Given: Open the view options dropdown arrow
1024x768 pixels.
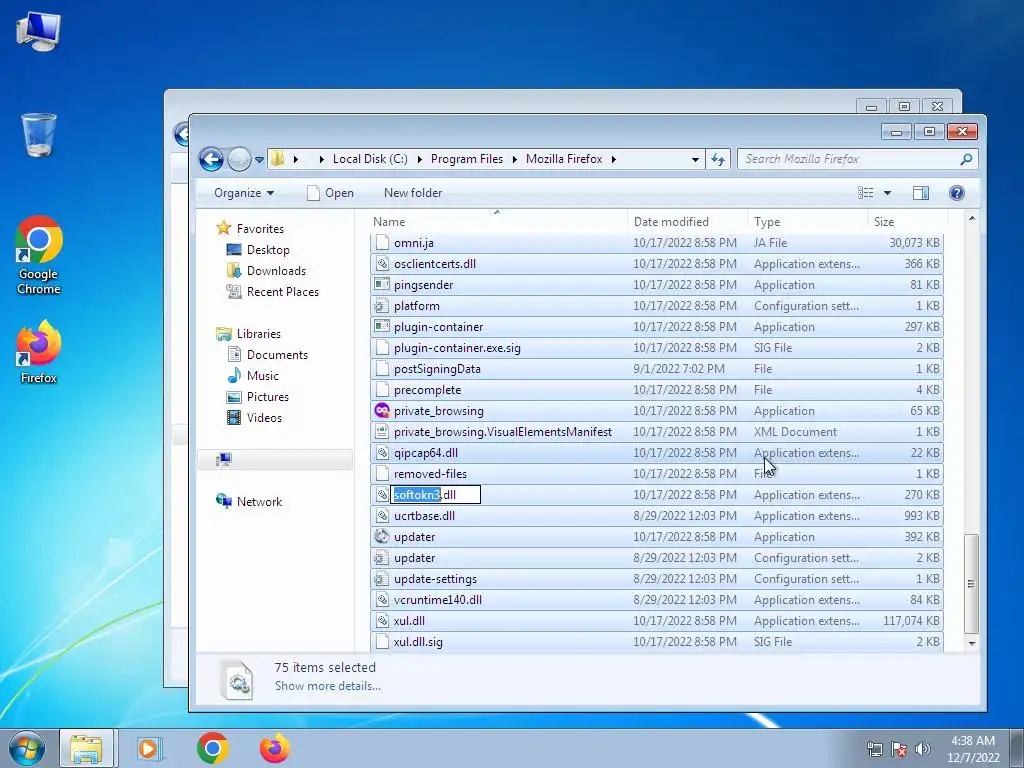Looking at the screenshot, I should click(888, 193).
